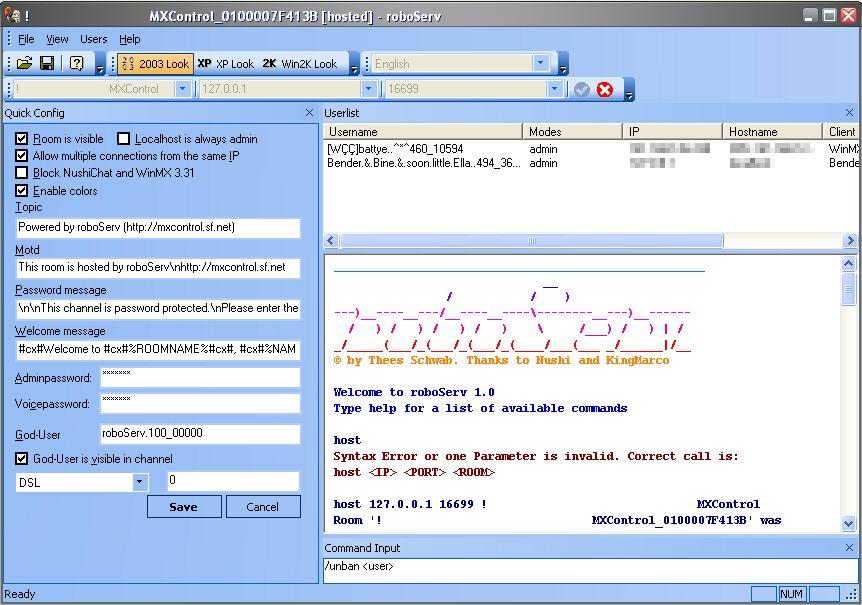Toggle Allow multiple connections from same IP
This screenshot has height=605, width=862.
(21, 156)
